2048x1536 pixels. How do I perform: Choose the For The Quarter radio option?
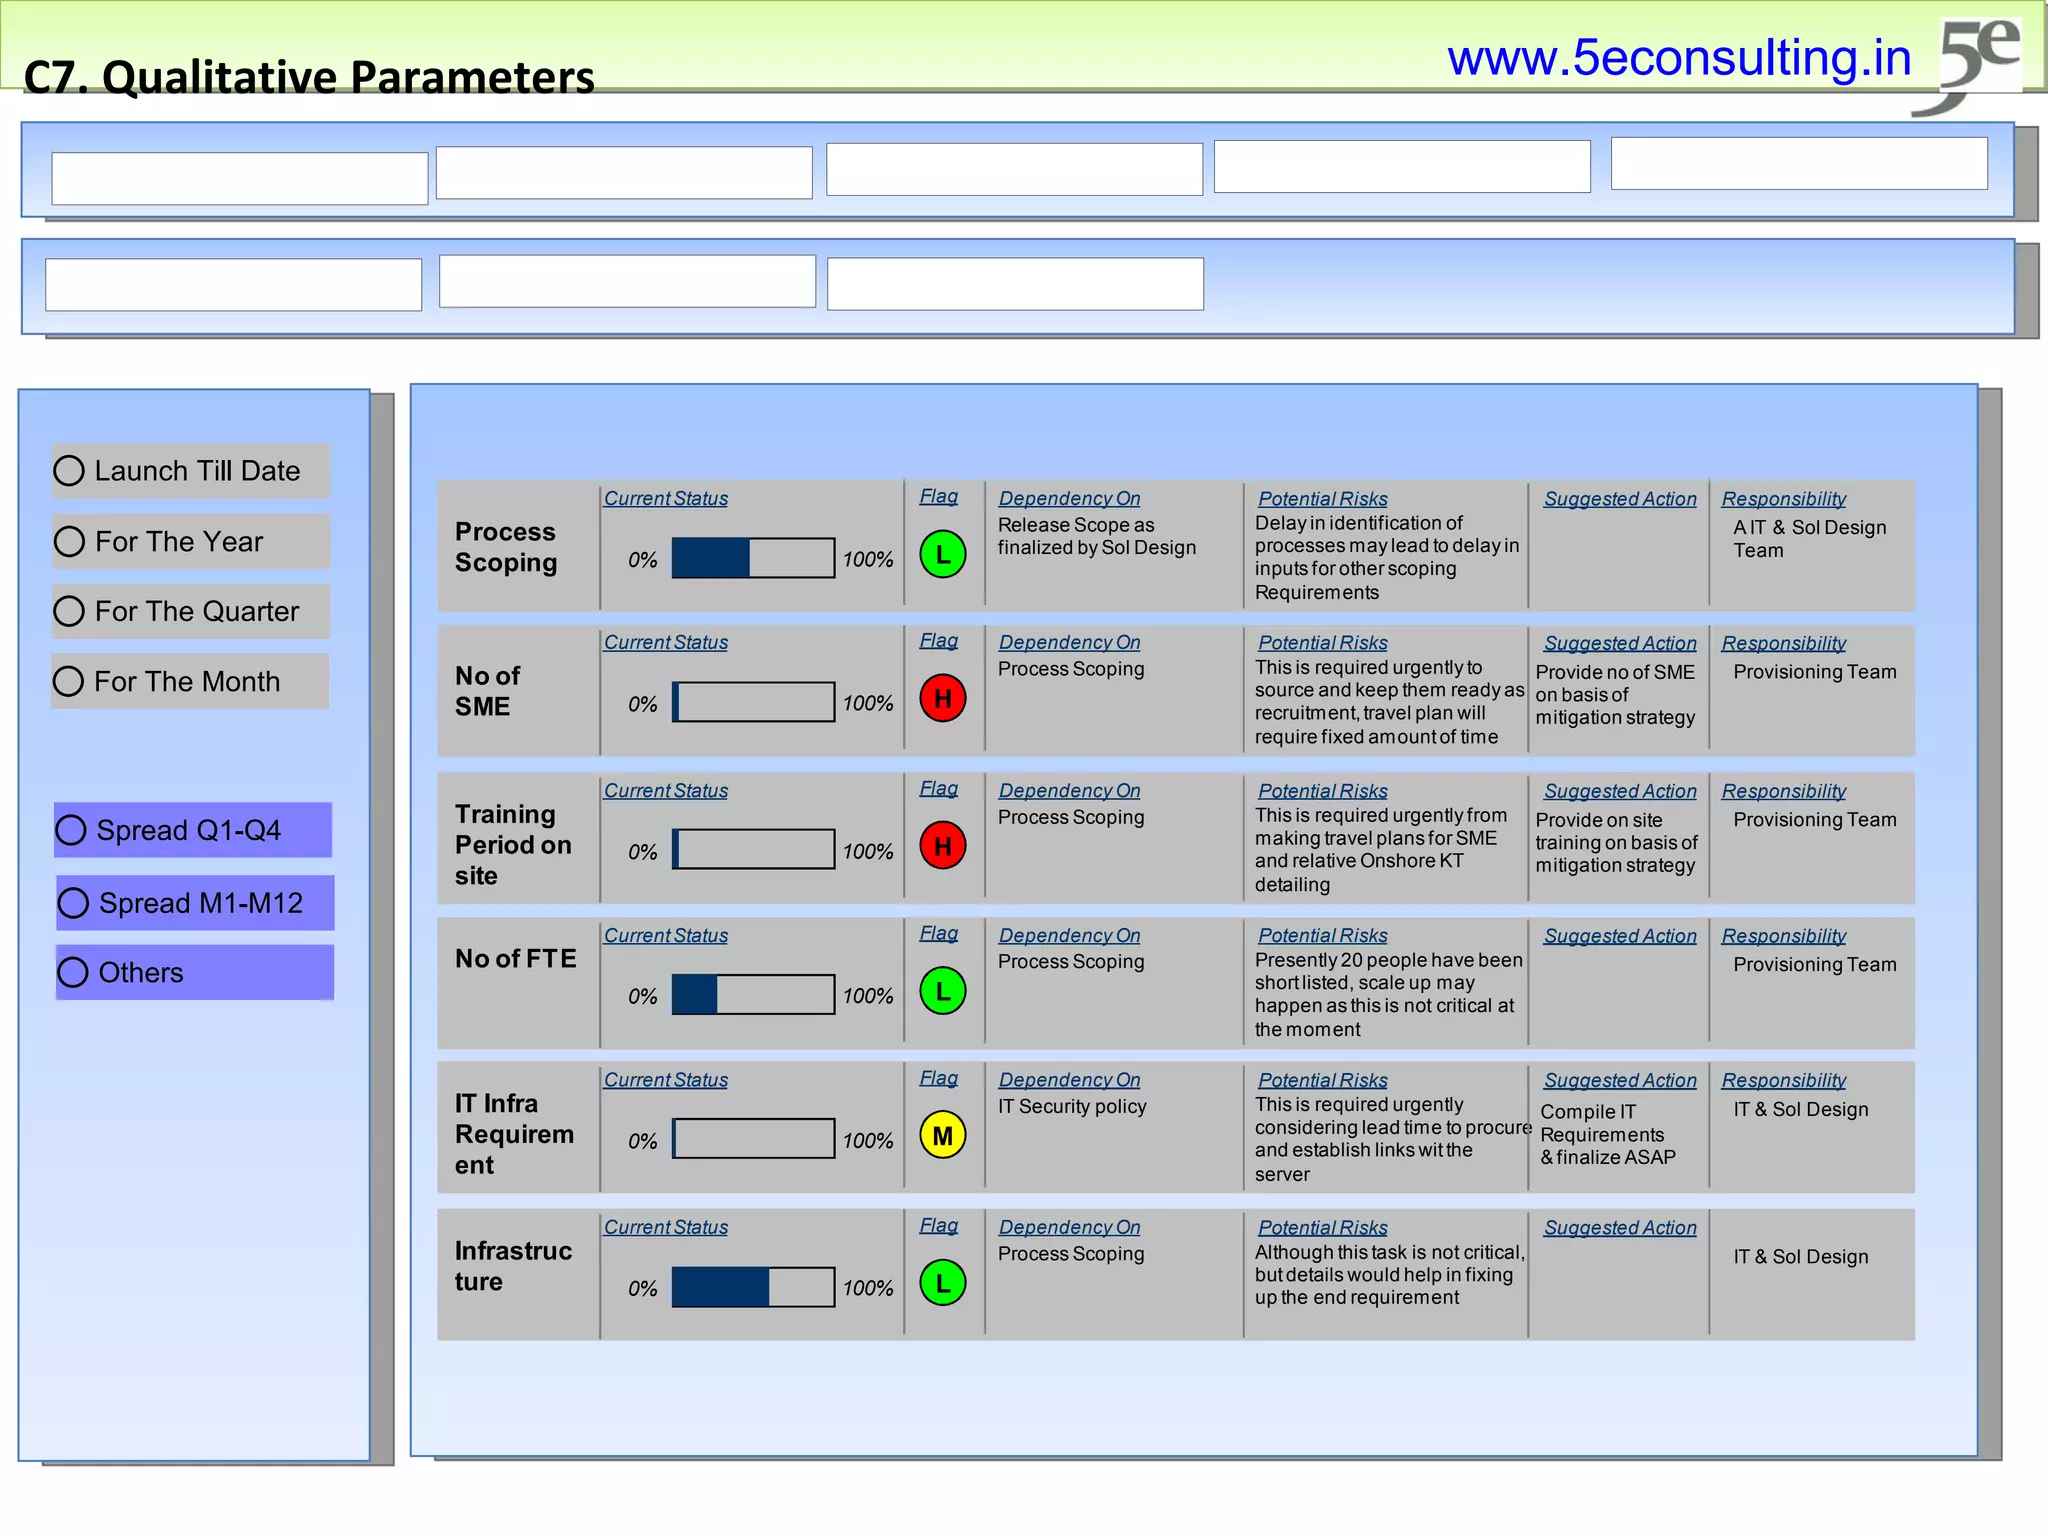pos(69,611)
